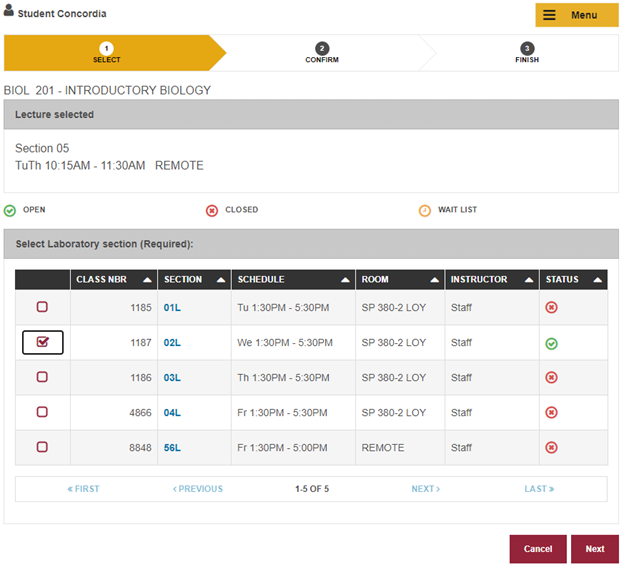Uncheck the box for class 1187
The height and width of the screenshot is (567, 624).
pyautogui.click(x=42, y=342)
